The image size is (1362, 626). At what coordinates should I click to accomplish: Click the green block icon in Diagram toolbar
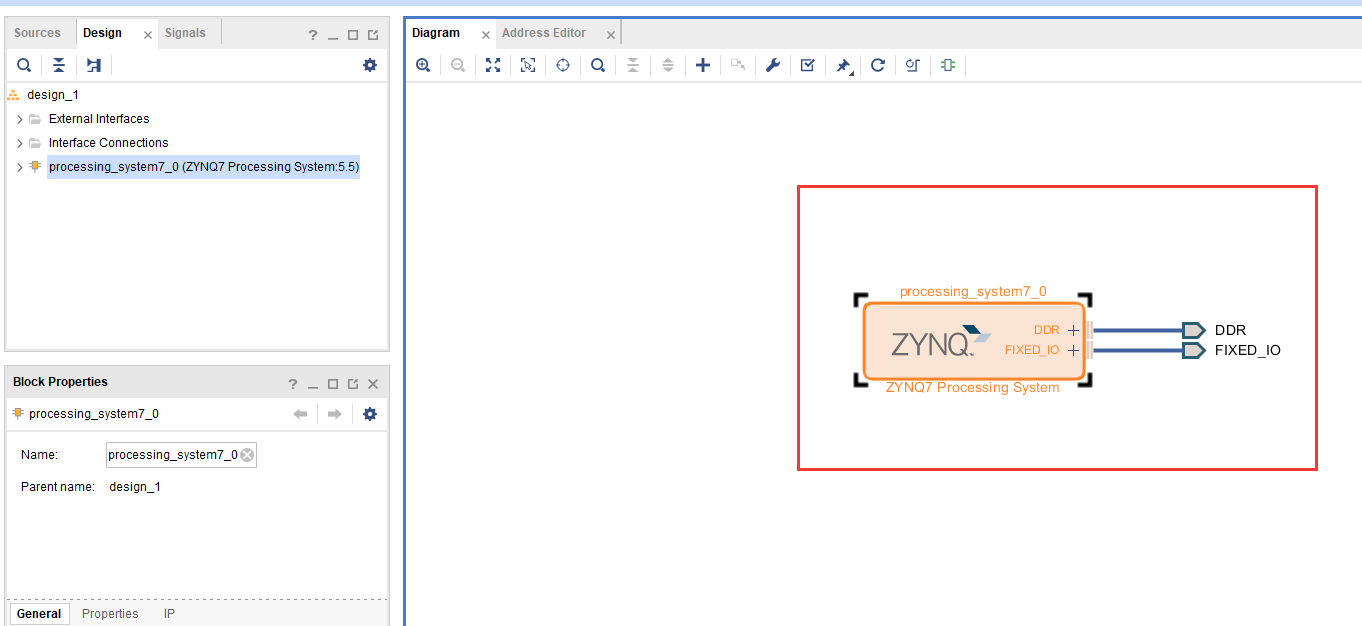point(947,65)
